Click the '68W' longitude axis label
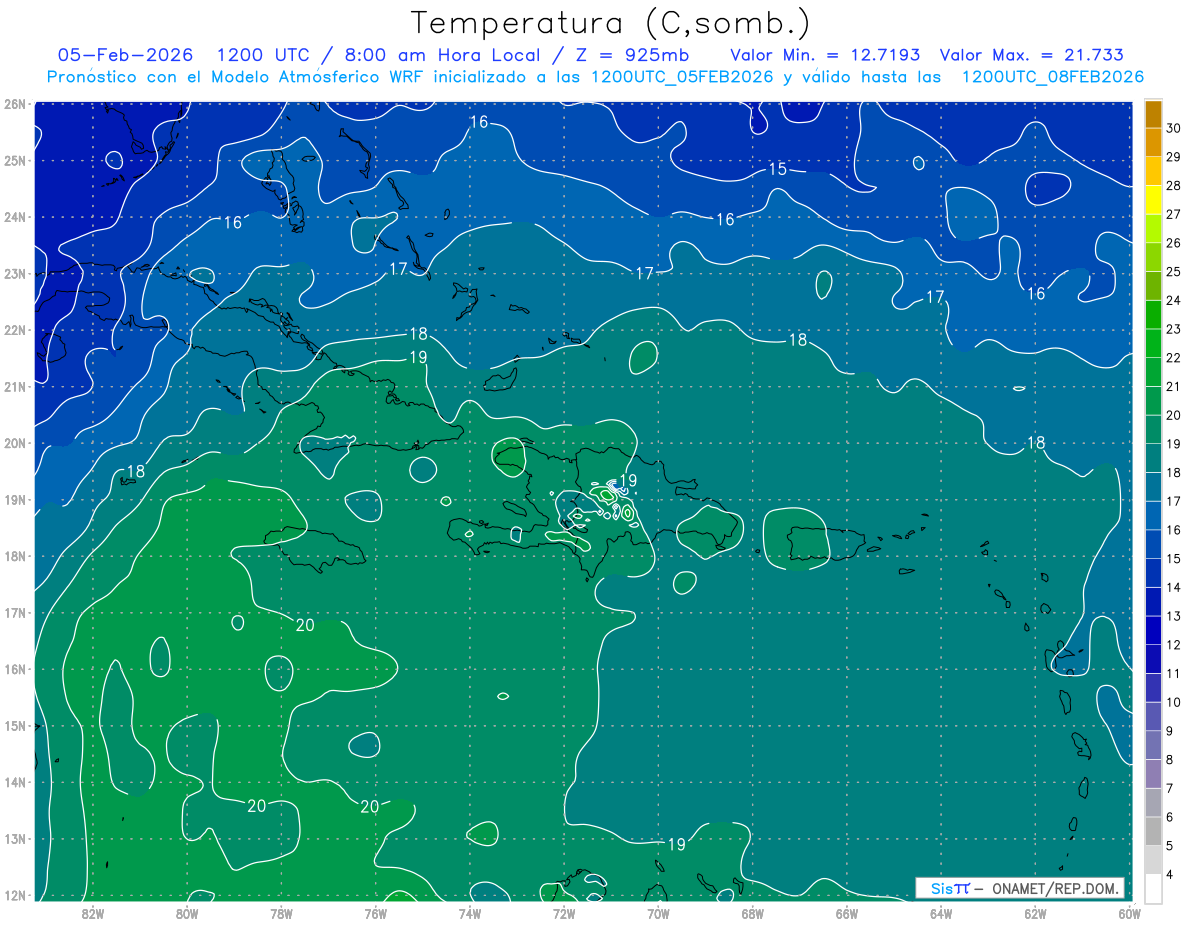This screenshot has width=1200, height=927. 752,913
